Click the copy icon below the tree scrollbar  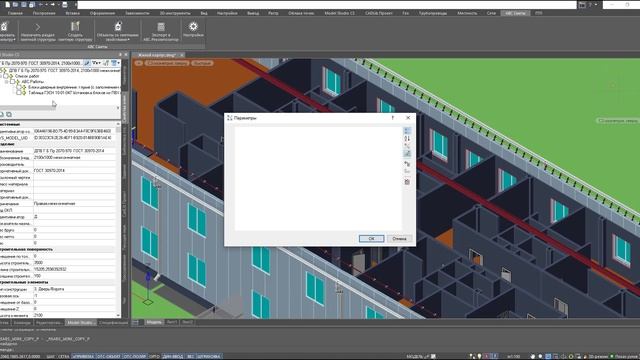pos(9,115)
